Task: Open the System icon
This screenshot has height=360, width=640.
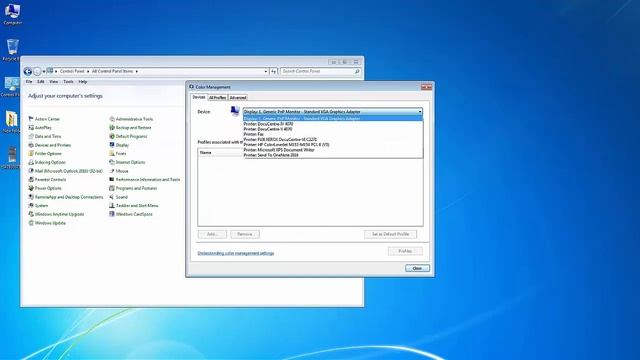Action: coord(31,205)
